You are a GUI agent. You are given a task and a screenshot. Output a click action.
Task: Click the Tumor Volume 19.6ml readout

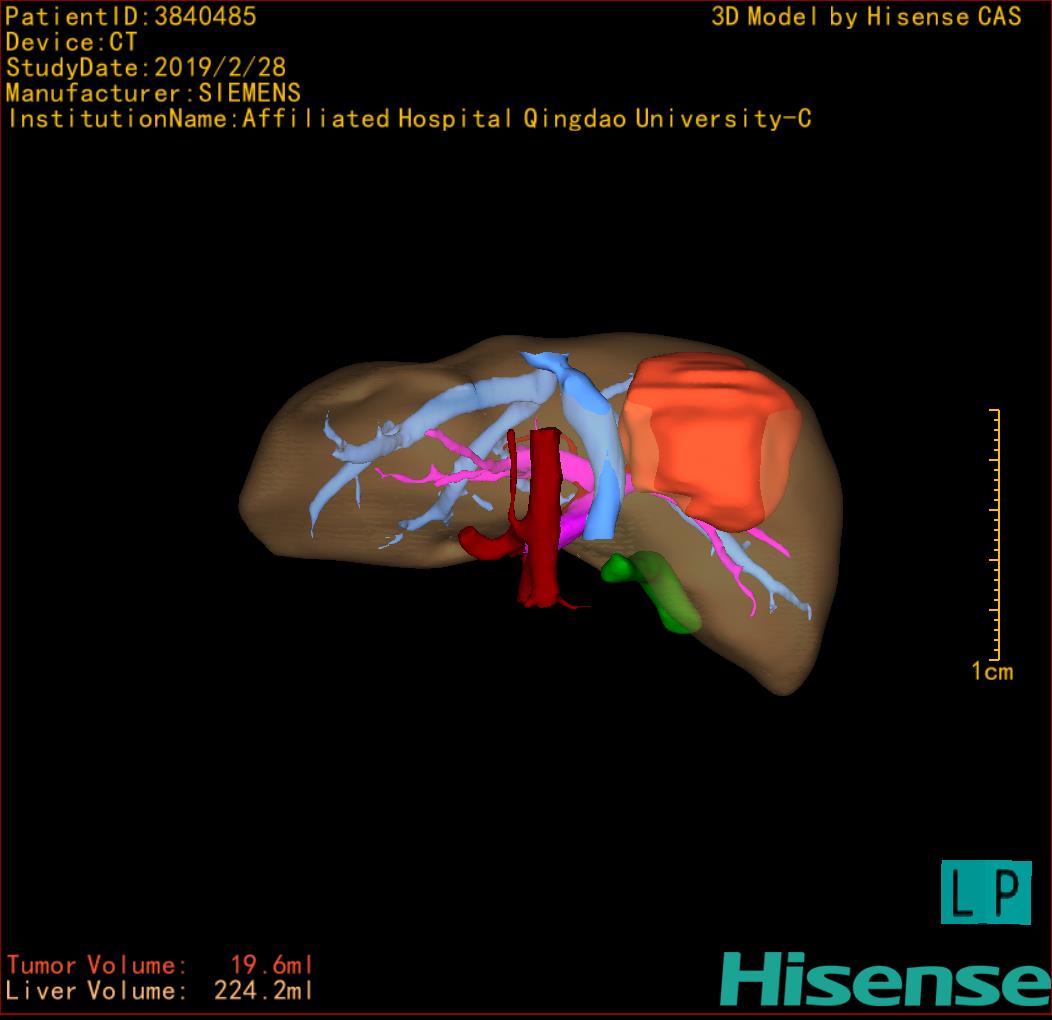(160, 966)
